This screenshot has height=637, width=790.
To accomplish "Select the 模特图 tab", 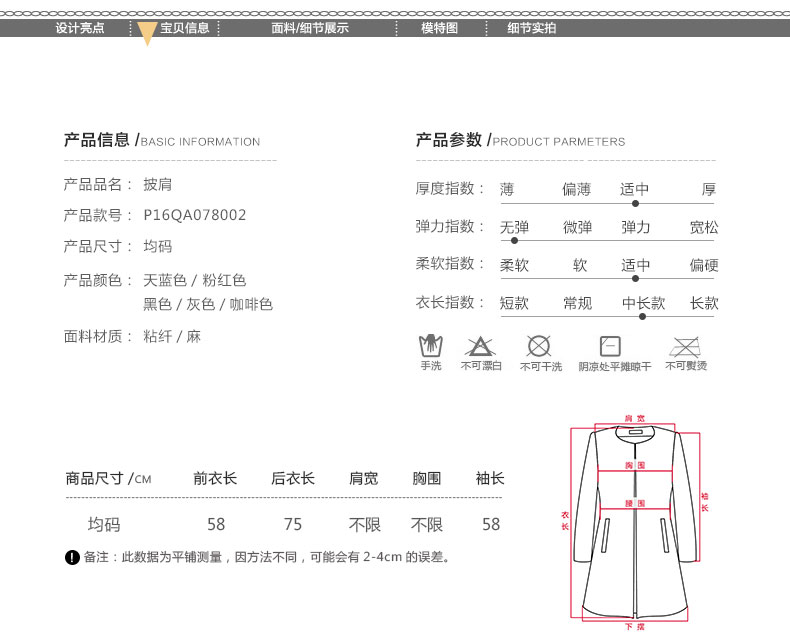I will (x=439, y=28).
